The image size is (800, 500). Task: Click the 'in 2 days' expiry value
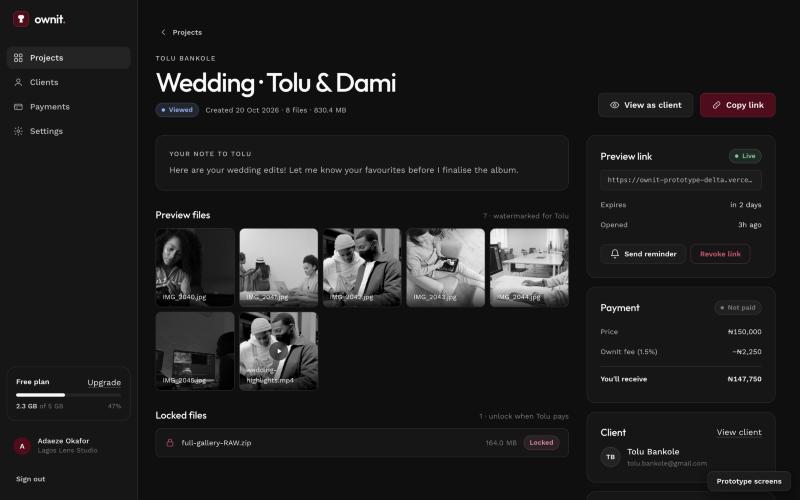point(745,205)
